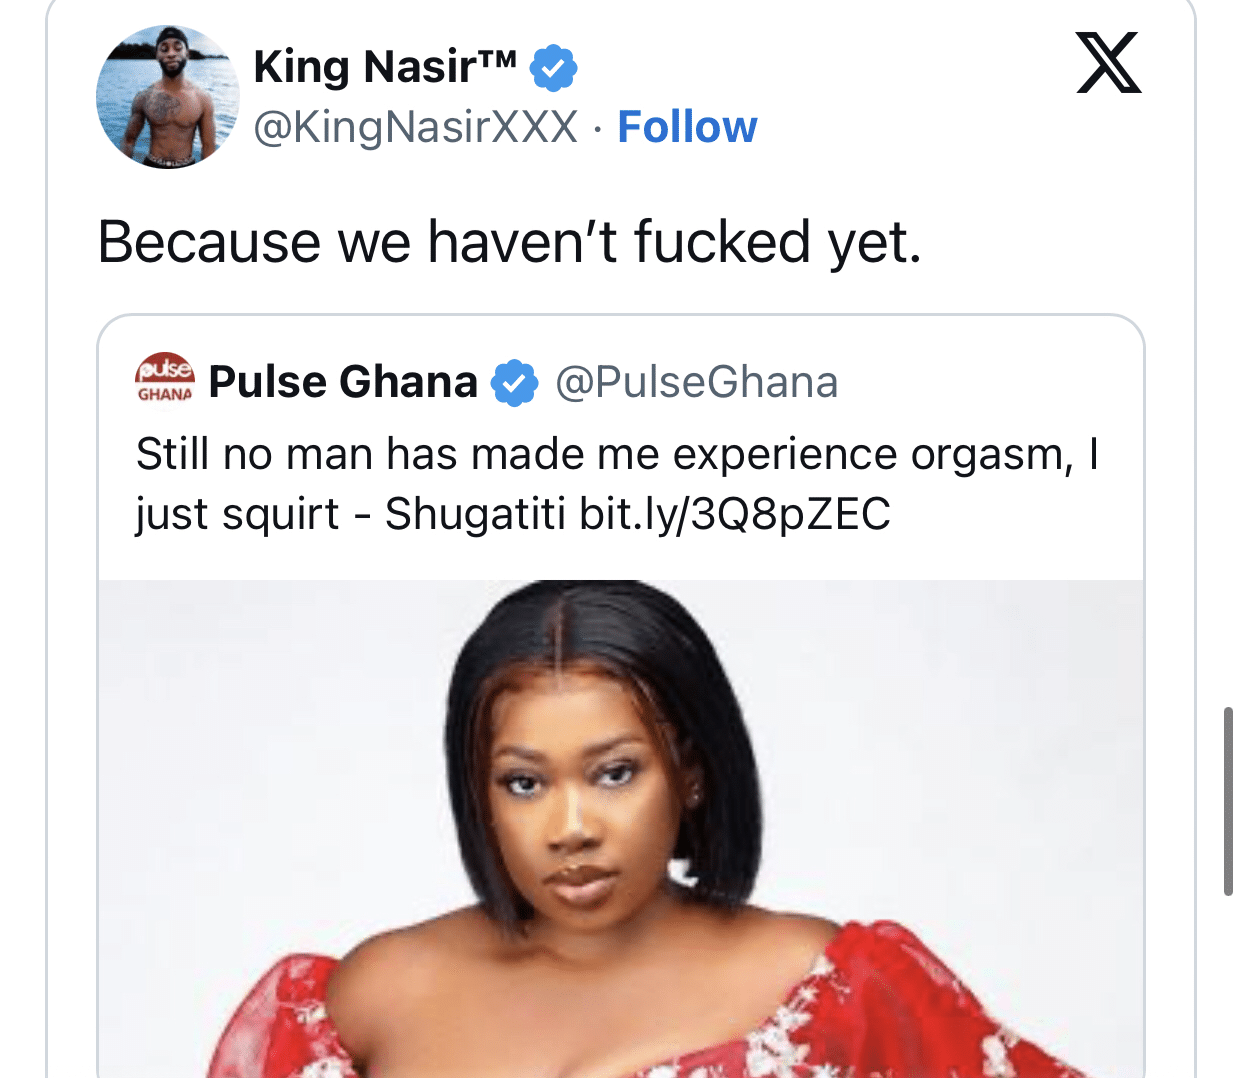Click the scrollbar track above the thumb
Viewport: 1242px width, 1078px height.
pos(1228,350)
